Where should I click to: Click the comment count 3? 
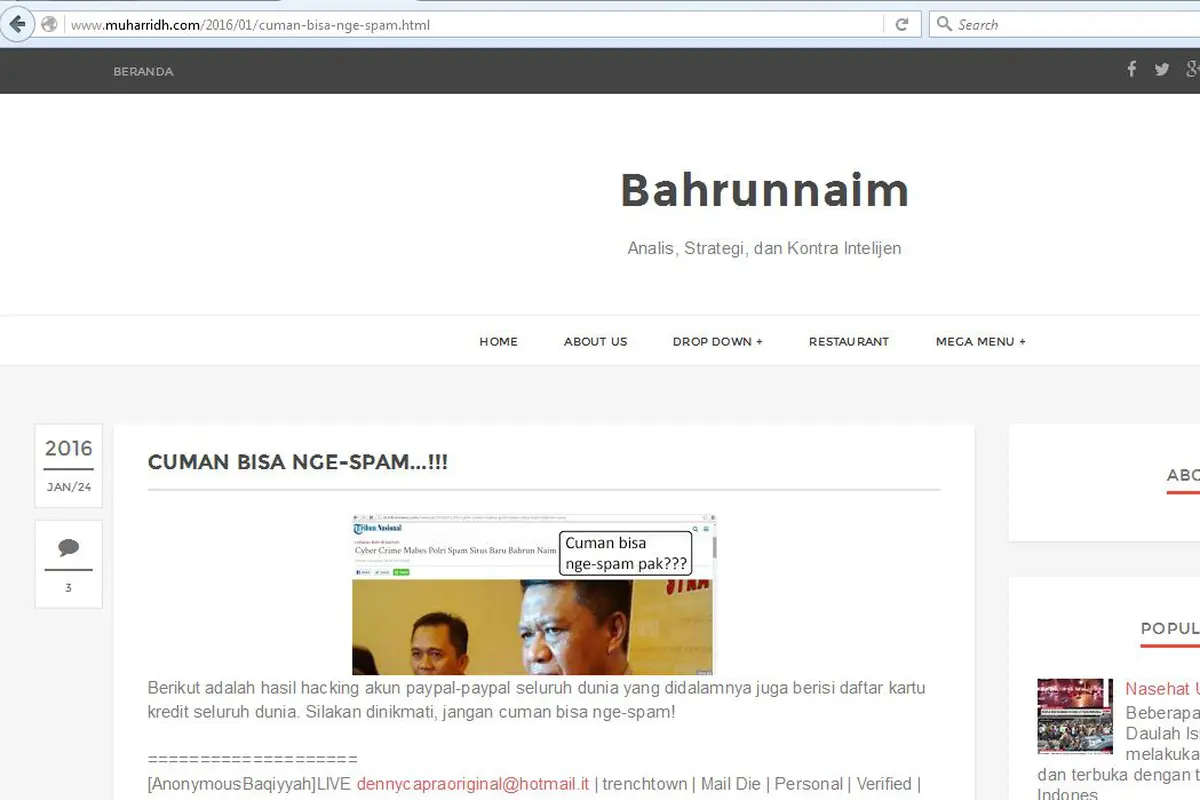pyautogui.click(x=68, y=588)
